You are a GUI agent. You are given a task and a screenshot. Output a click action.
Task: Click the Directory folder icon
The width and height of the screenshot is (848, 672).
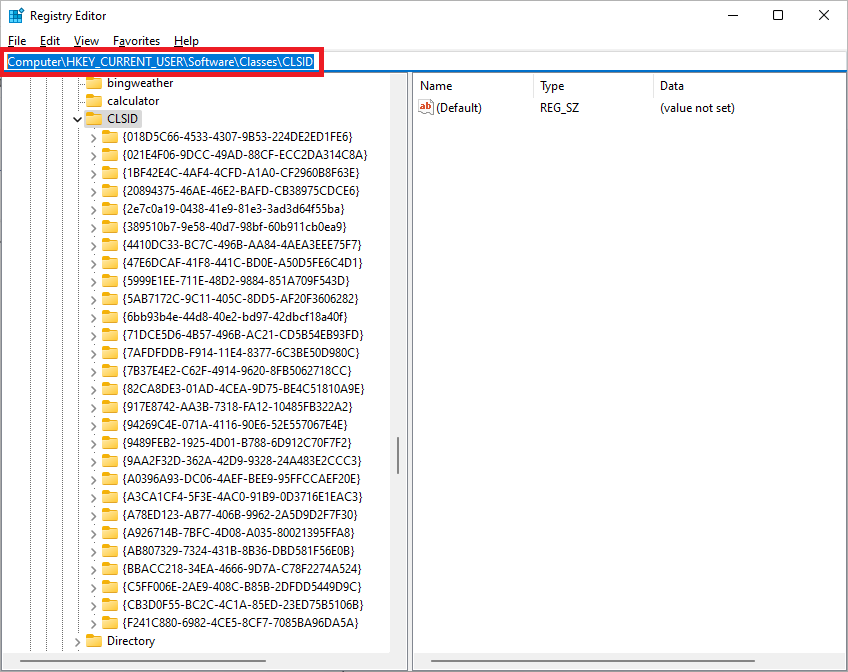coord(94,641)
